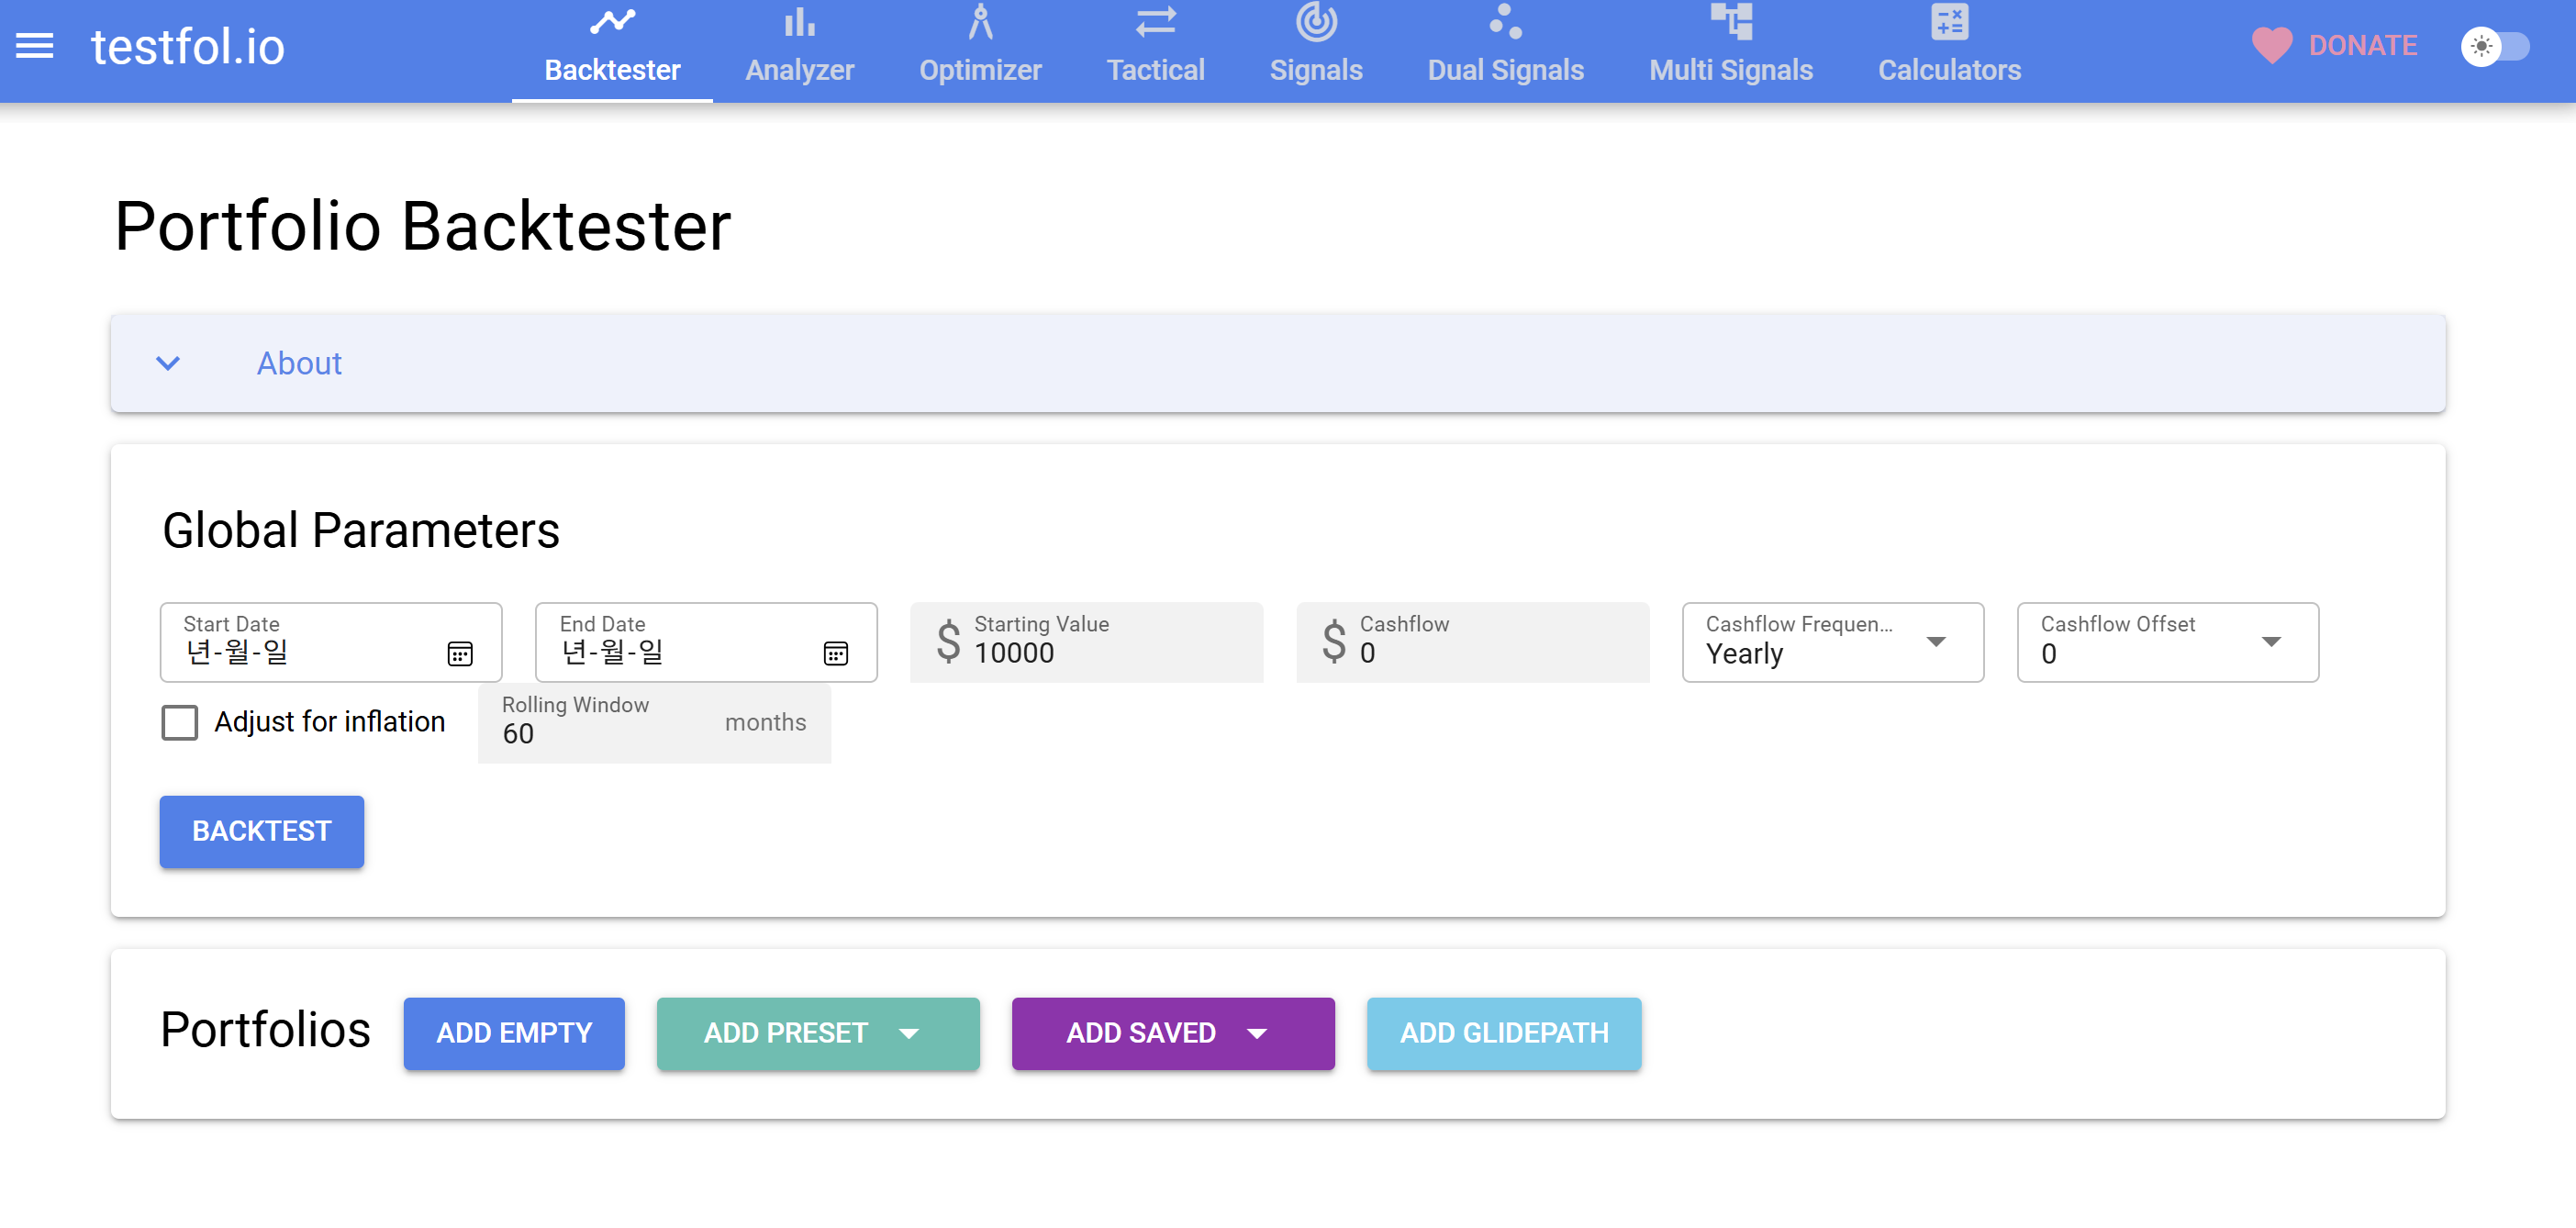Enable the Adjust for inflation checkbox
The image size is (2576, 1228).
click(x=180, y=722)
